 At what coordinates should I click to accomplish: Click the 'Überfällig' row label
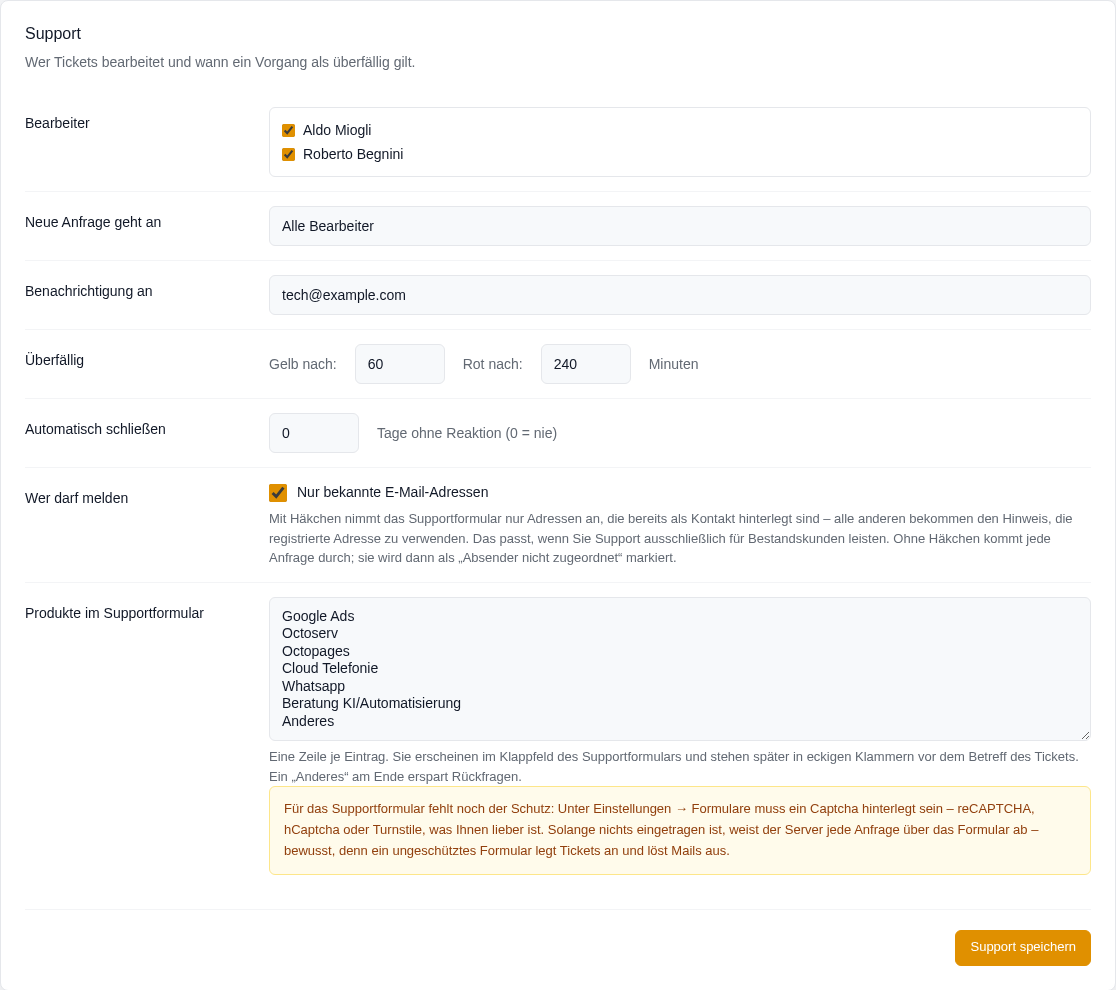click(54, 360)
